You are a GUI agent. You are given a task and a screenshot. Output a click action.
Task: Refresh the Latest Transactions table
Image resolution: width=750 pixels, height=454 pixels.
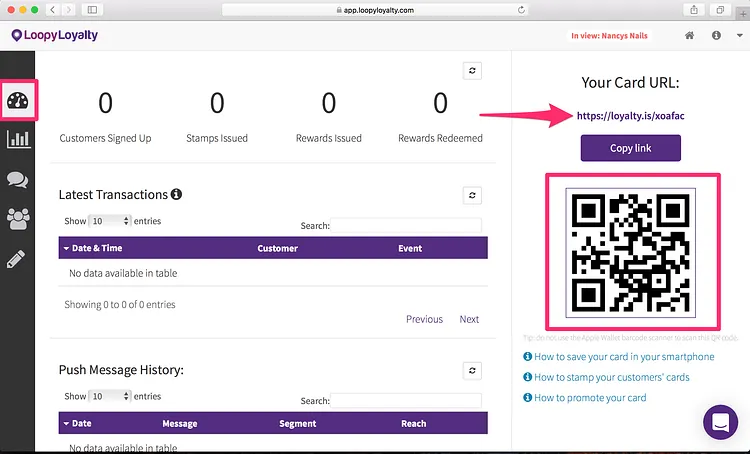472,195
